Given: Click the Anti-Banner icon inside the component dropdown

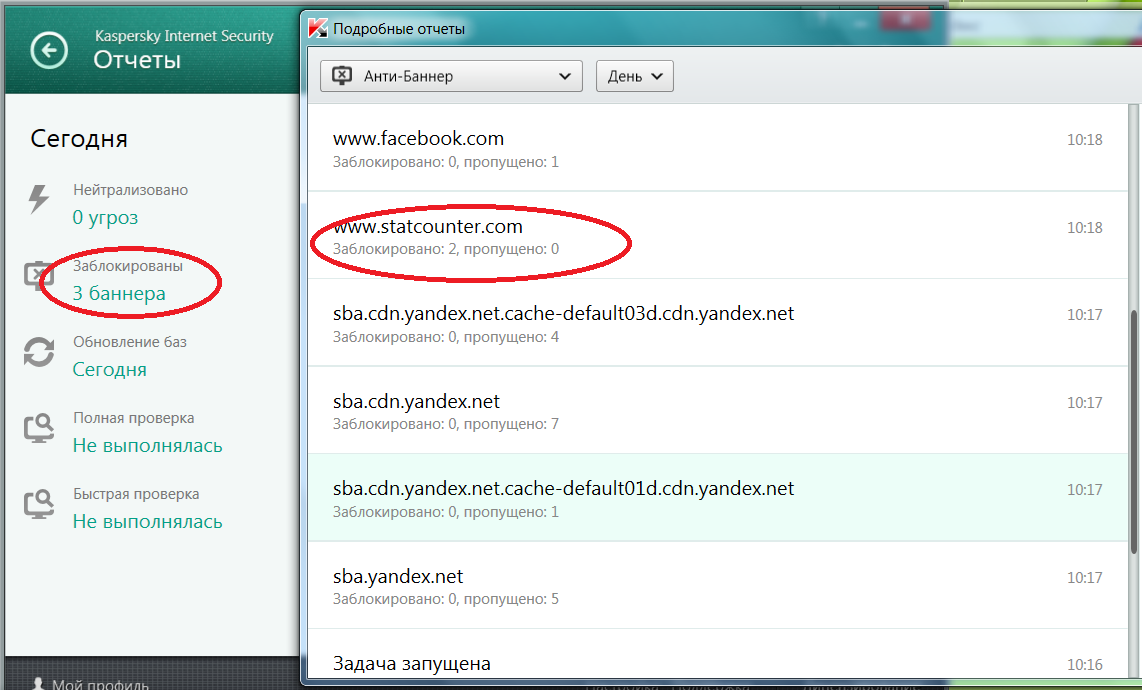Looking at the screenshot, I should tap(342, 76).
